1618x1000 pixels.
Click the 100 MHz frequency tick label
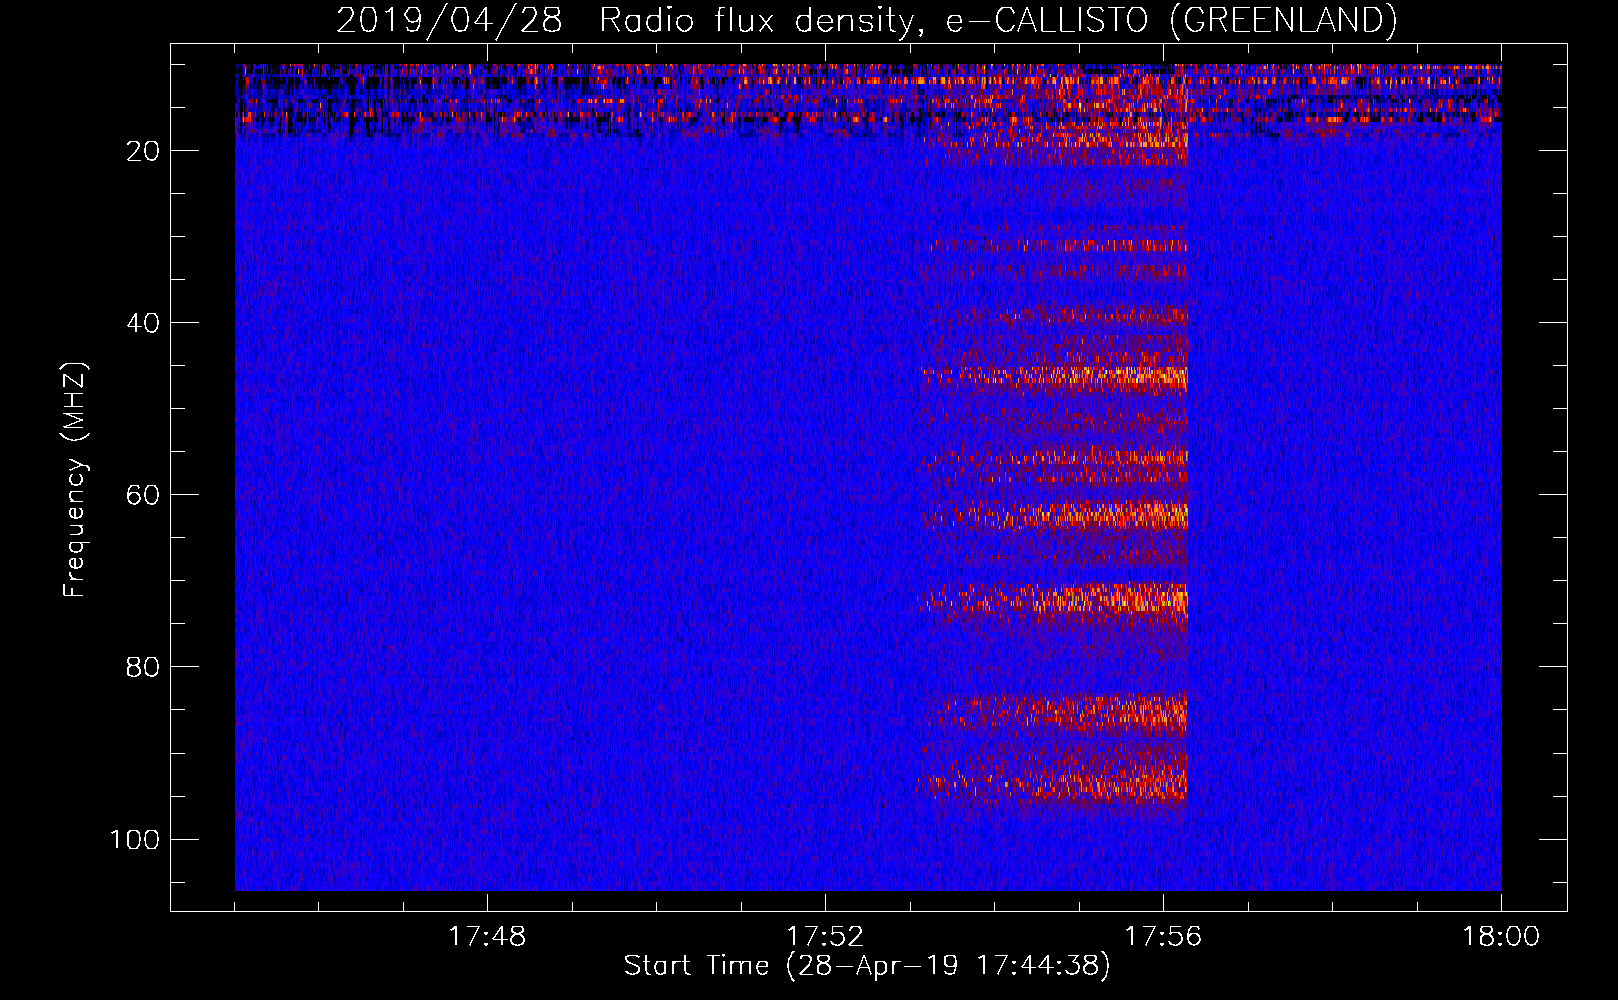point(135,839)
